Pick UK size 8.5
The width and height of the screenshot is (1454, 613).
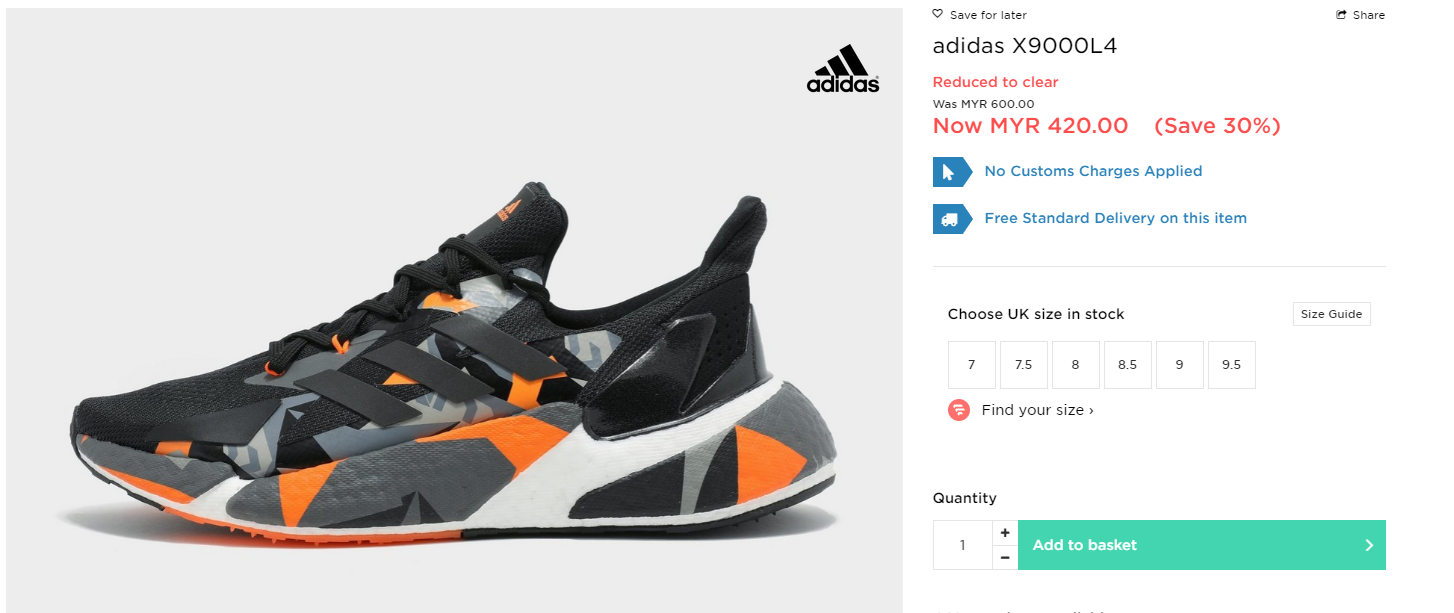[x=1128, y=365]
